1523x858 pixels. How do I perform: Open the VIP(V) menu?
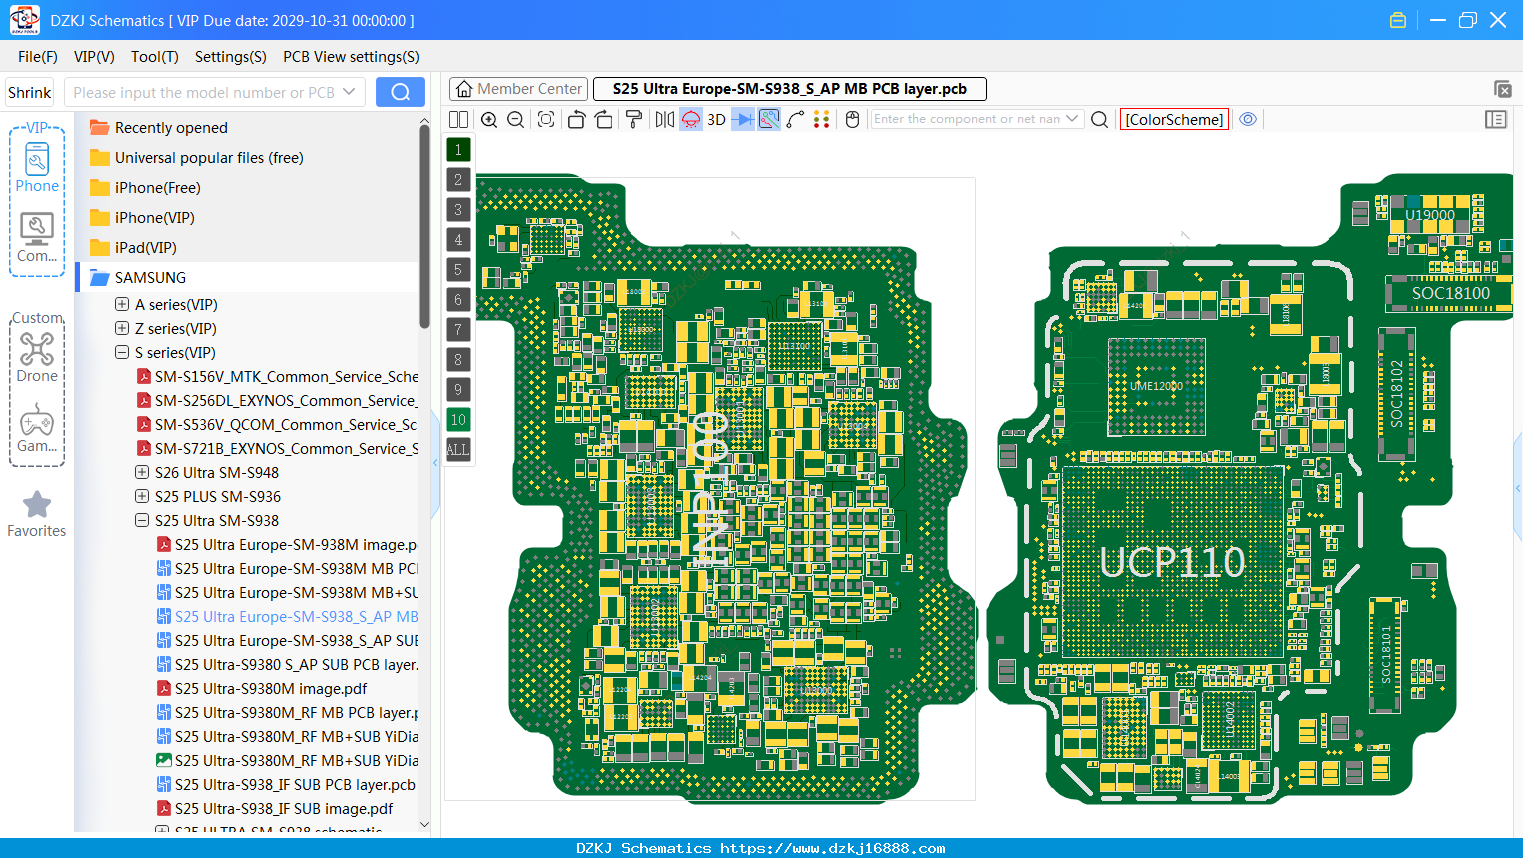pyautogui.click(x=94, y=57)
